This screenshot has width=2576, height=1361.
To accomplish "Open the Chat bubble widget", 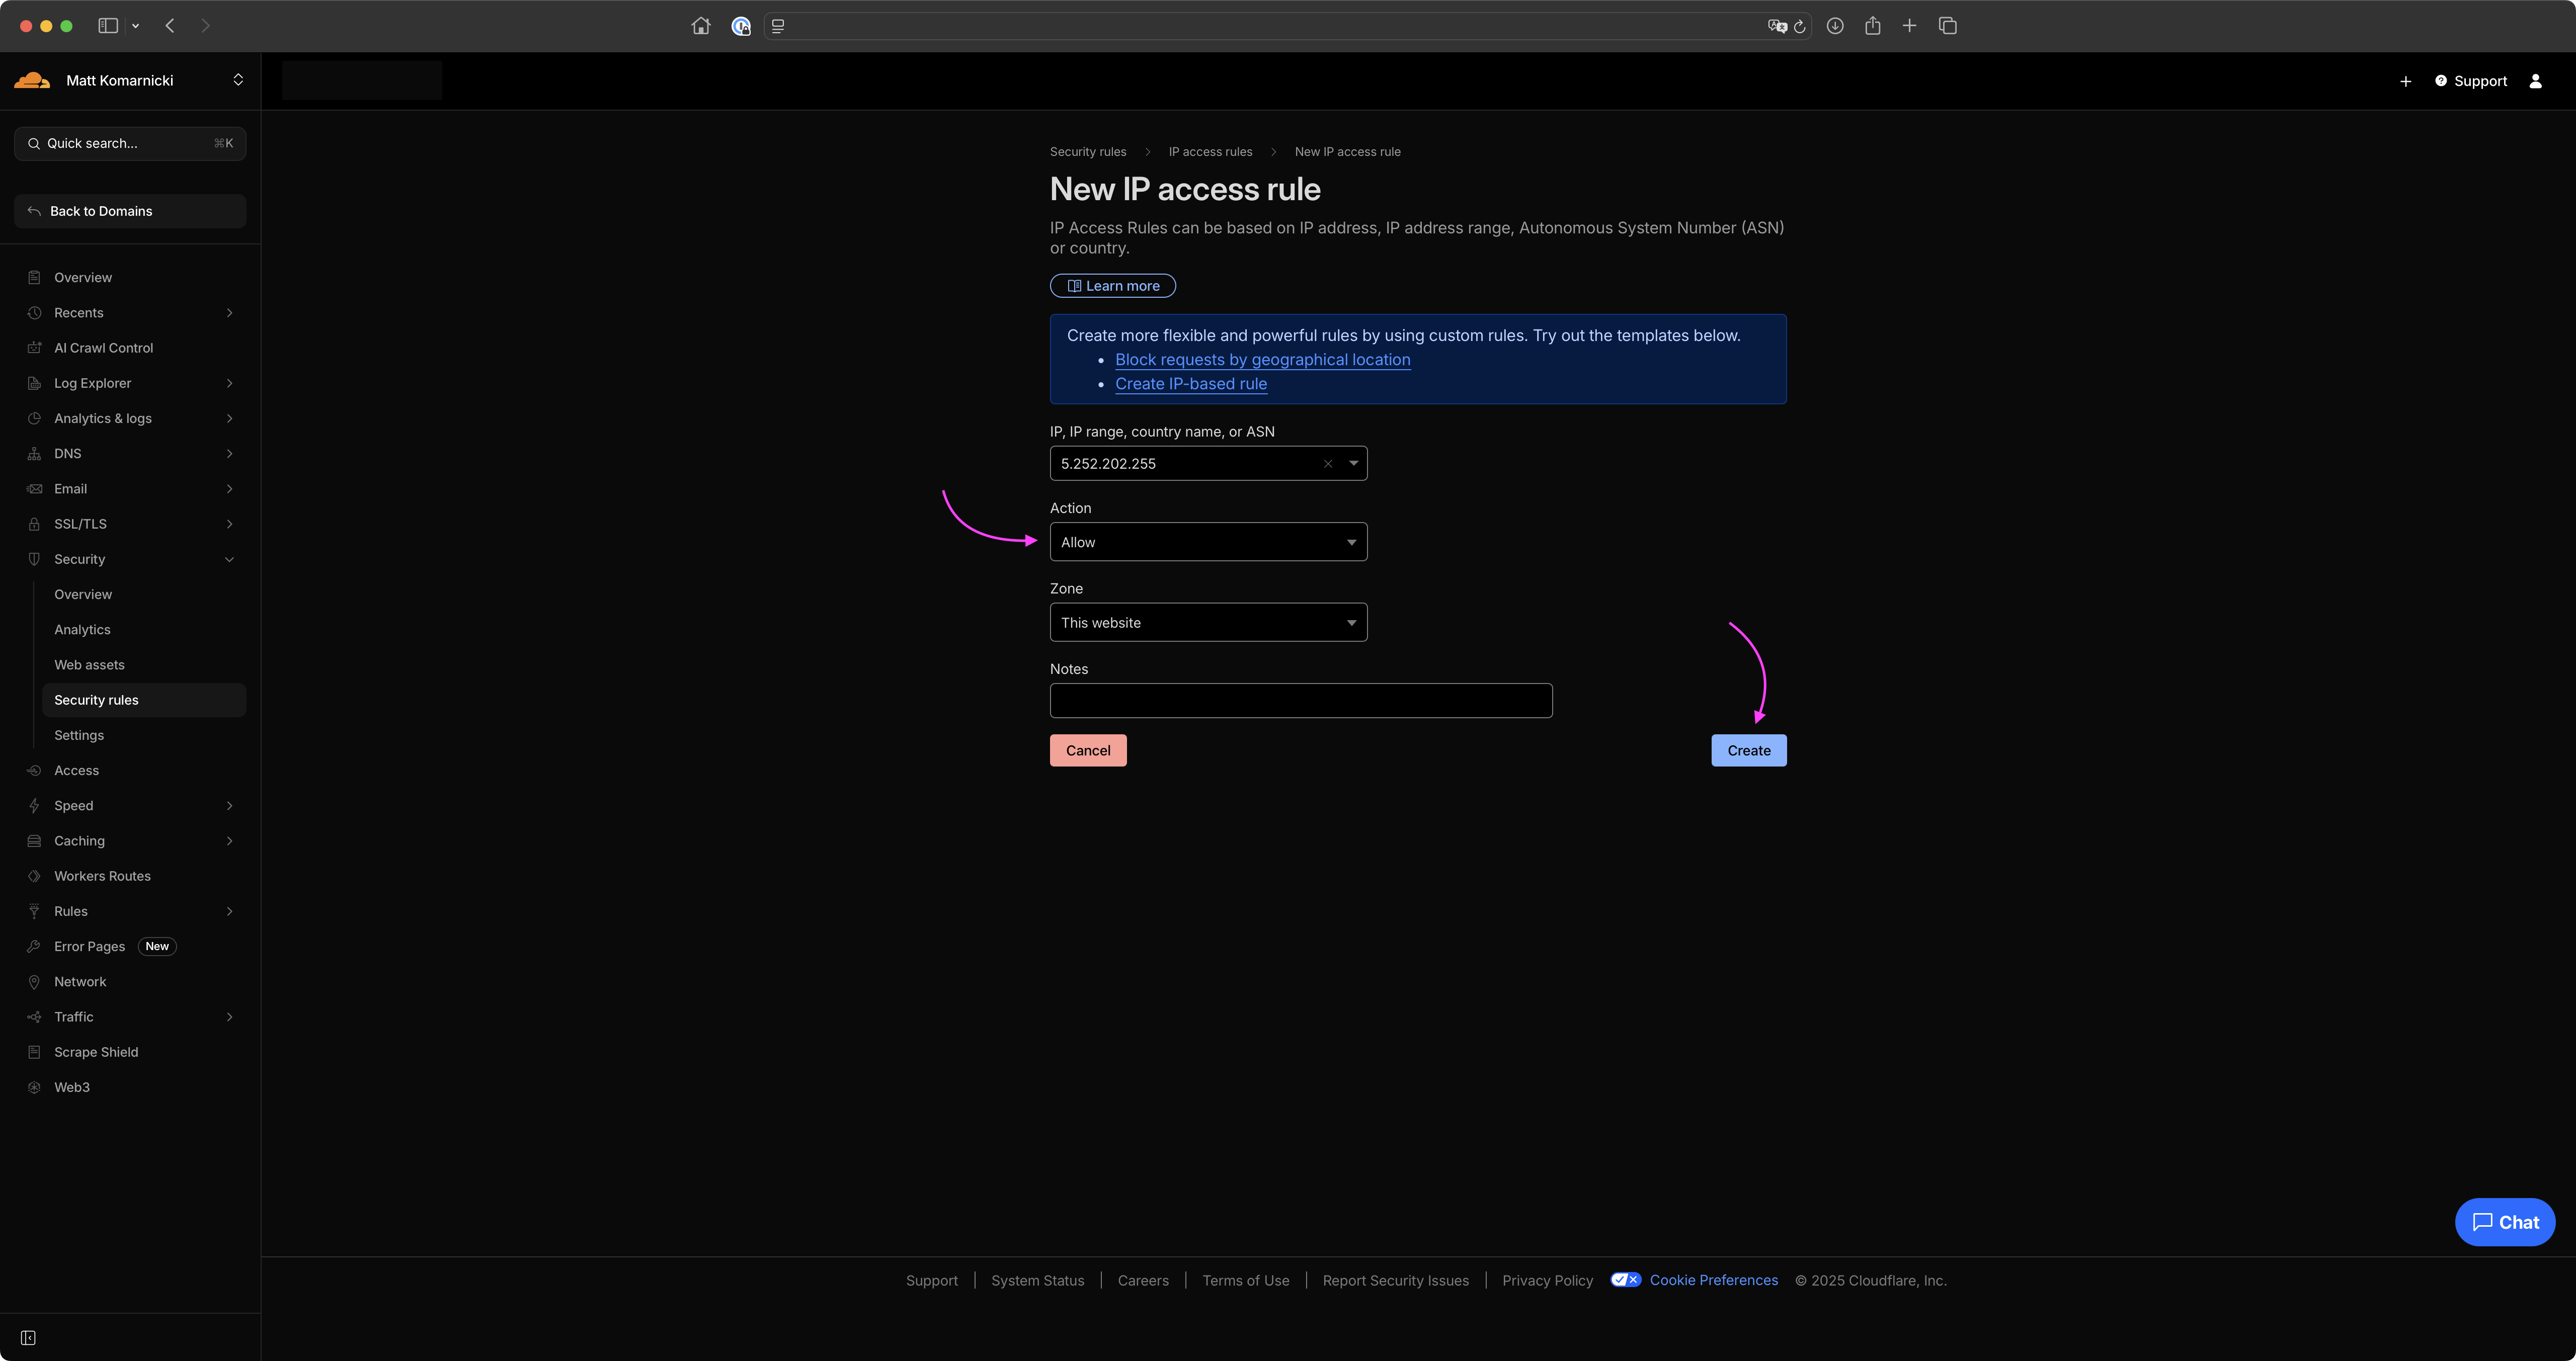I will click(x=2504, y=1222).
